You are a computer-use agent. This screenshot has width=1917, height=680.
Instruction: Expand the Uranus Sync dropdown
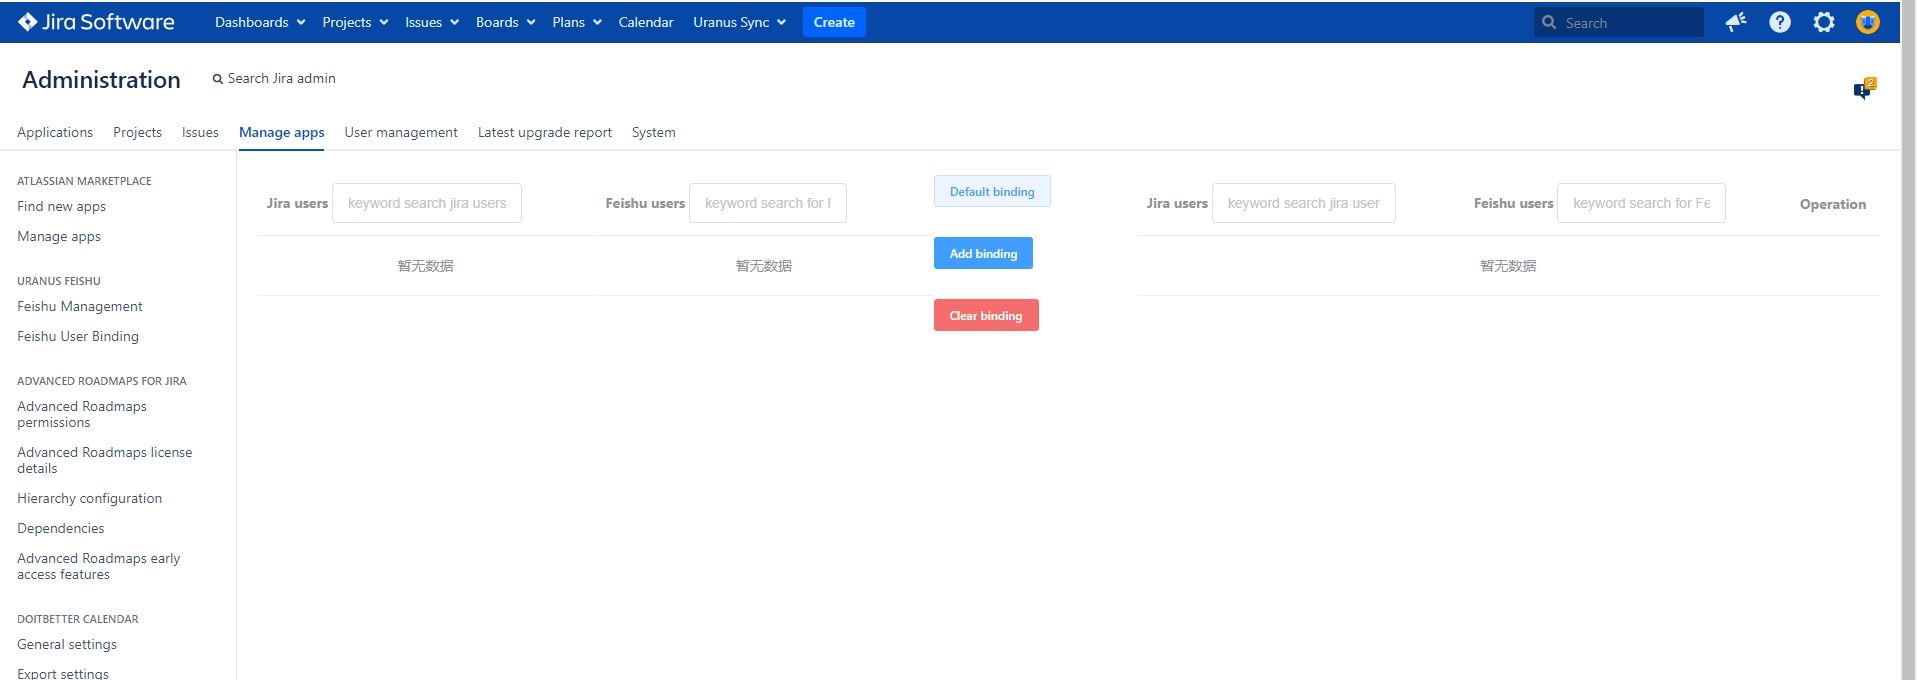point(740,22)
